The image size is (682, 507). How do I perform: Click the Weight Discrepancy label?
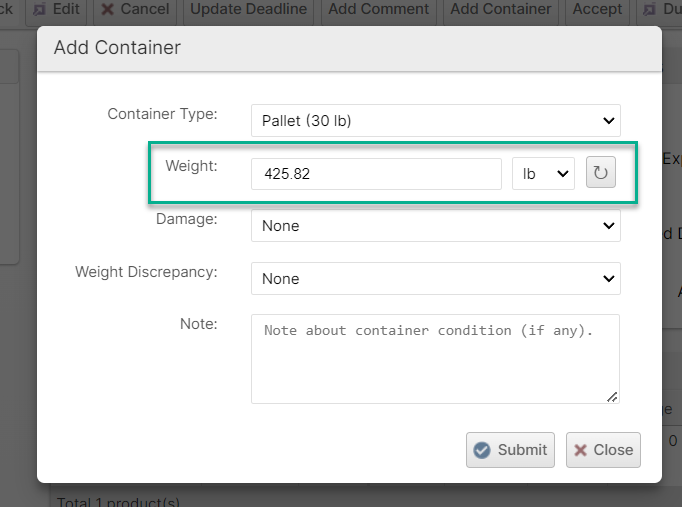click(146, 272)
